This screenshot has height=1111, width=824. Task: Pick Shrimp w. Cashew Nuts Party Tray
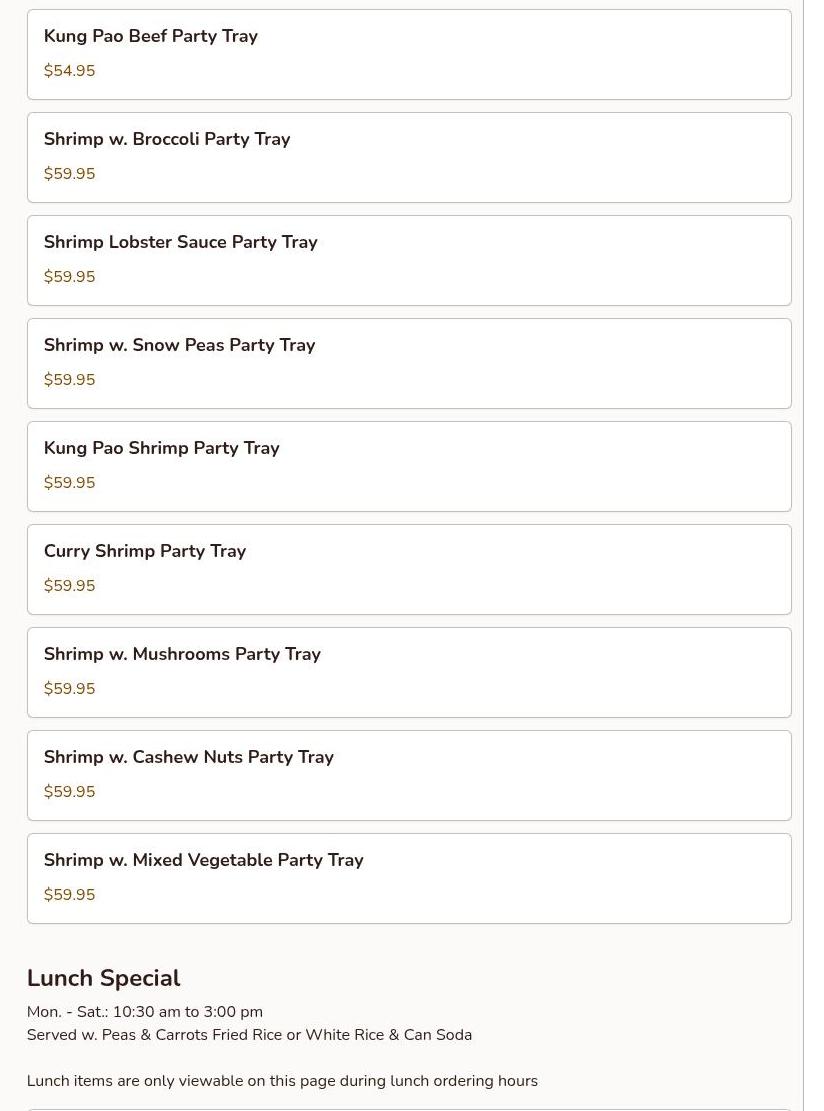click(188, 757)
